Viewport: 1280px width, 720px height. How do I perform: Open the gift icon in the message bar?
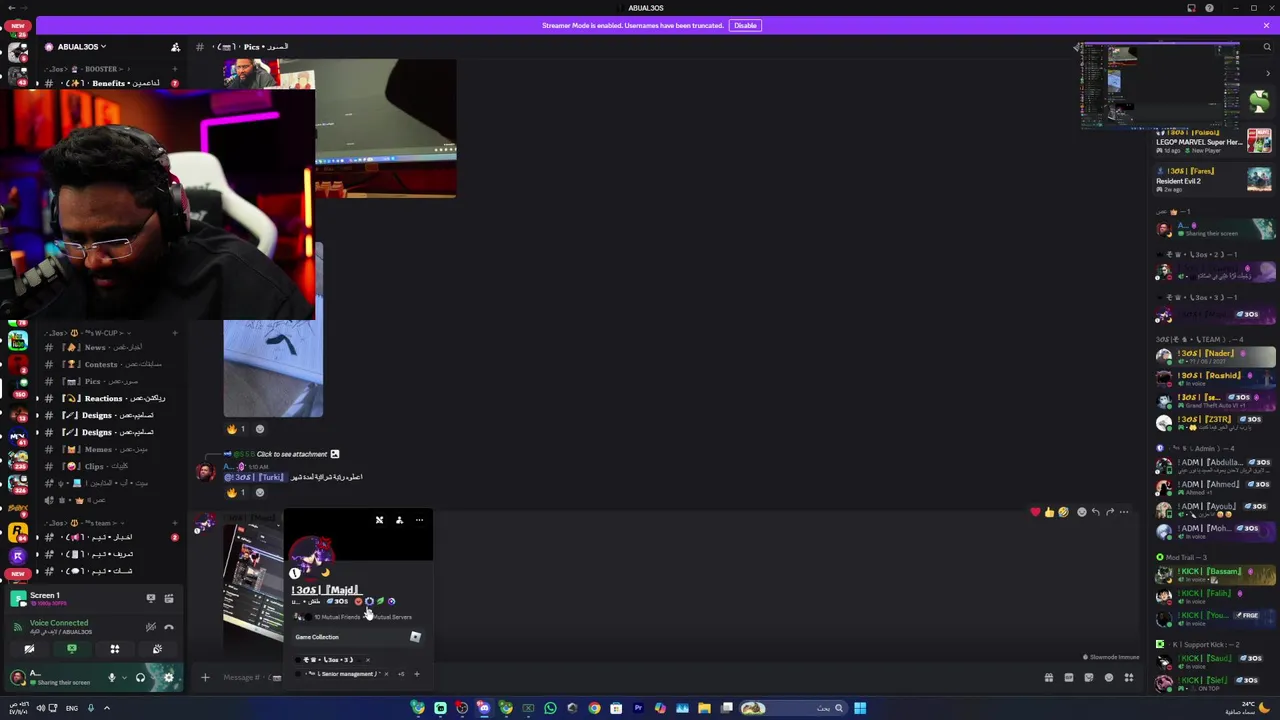(1049, 678)
